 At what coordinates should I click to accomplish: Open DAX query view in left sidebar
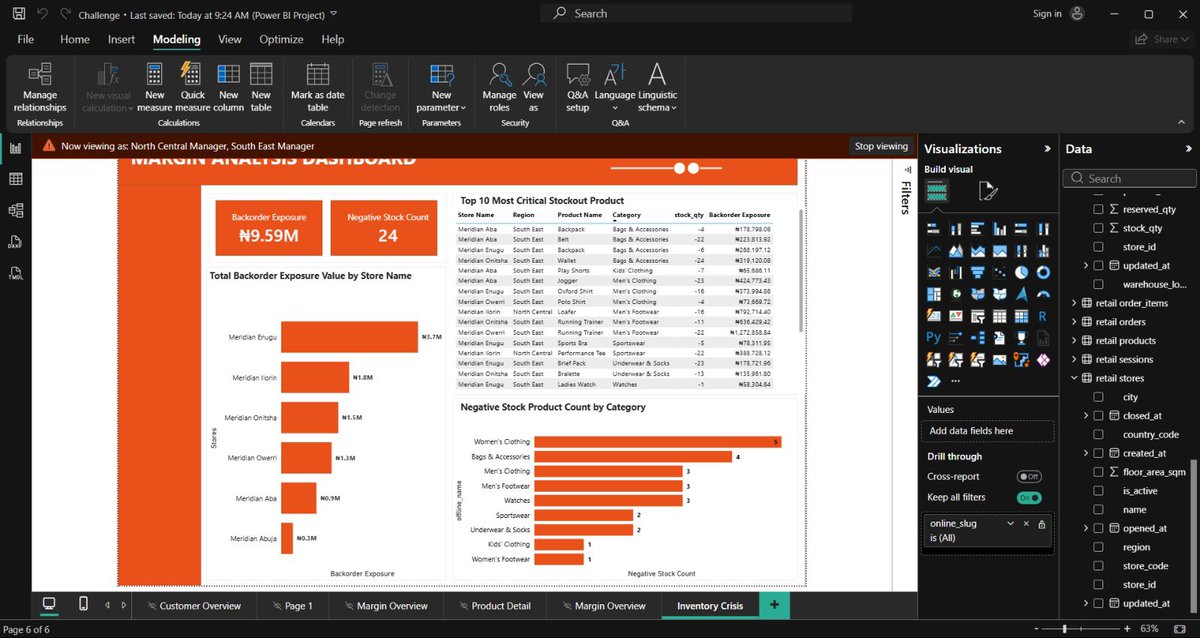pyautogui.click(x=15, y=241)
